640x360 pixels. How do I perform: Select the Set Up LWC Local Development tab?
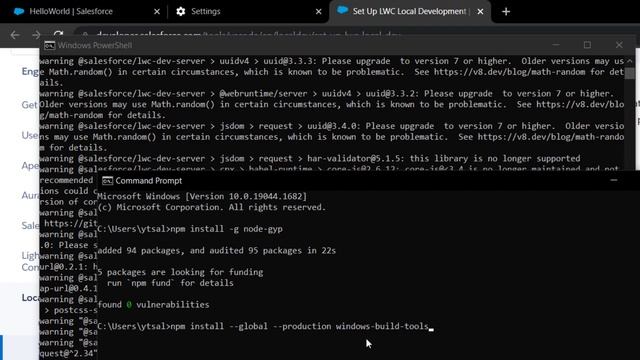409,11
